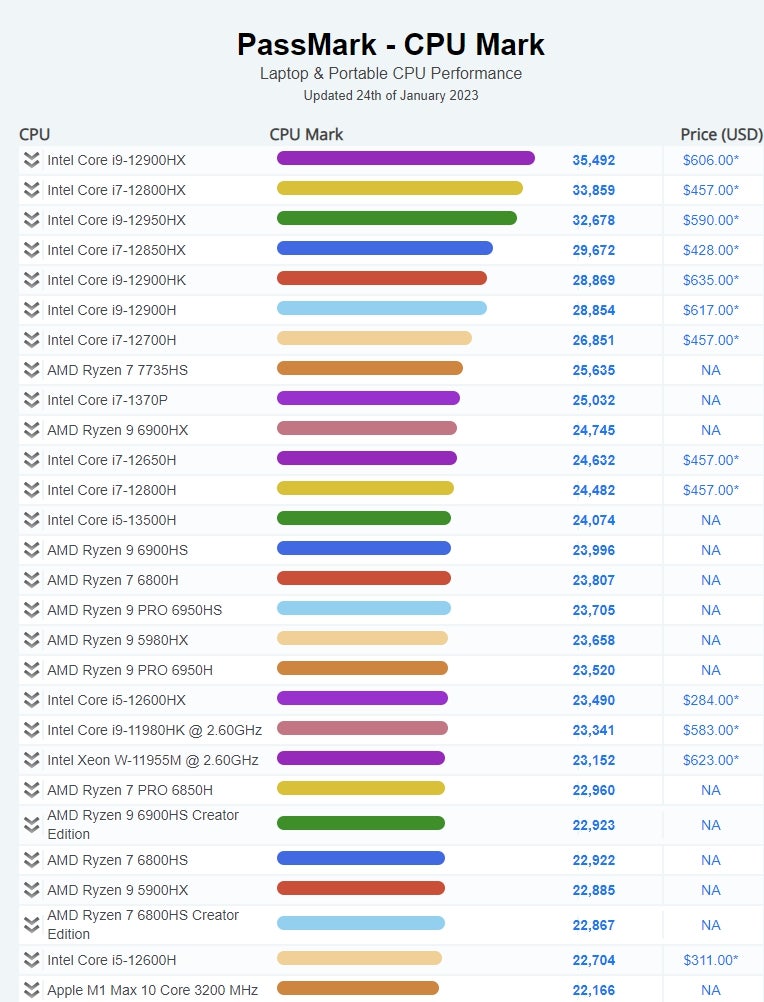The image size is (764, 1002).
Task: Open the Intel Core i7-12800H link
Action: (x=112, y=490)
